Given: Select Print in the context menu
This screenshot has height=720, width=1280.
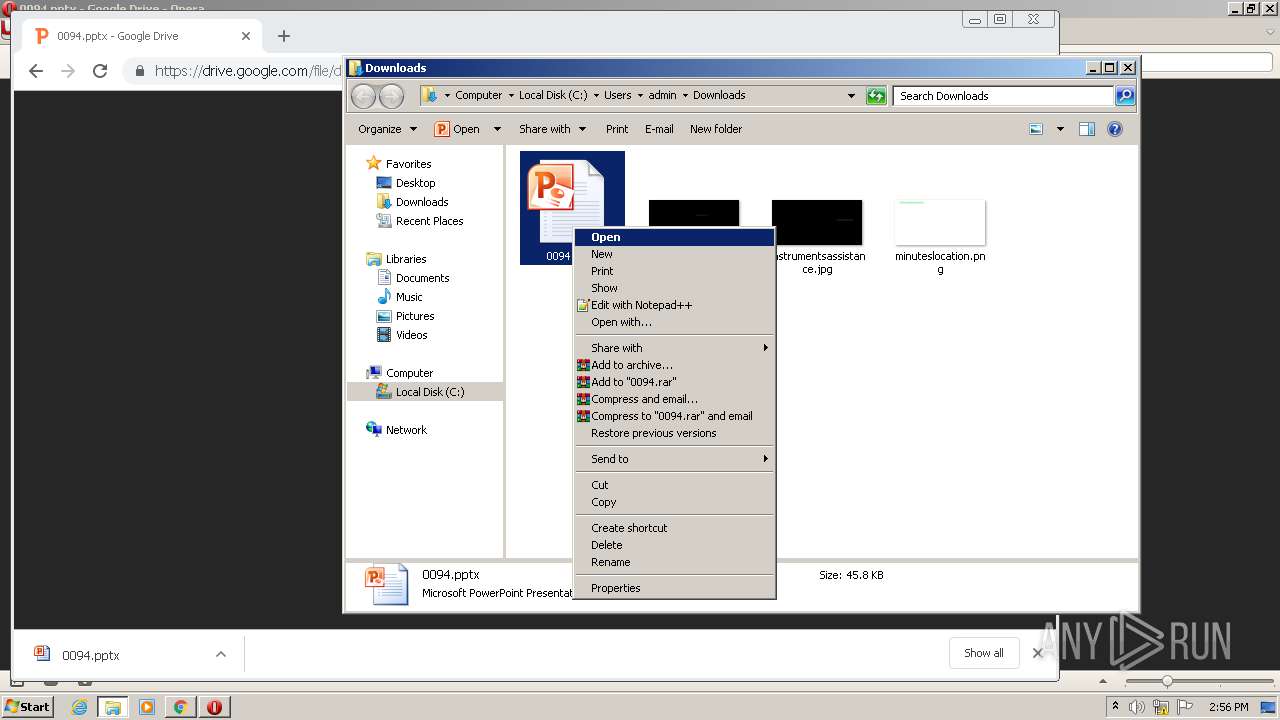Looking at the screenshot, I should pyautogui.click(x=674, y=271).
